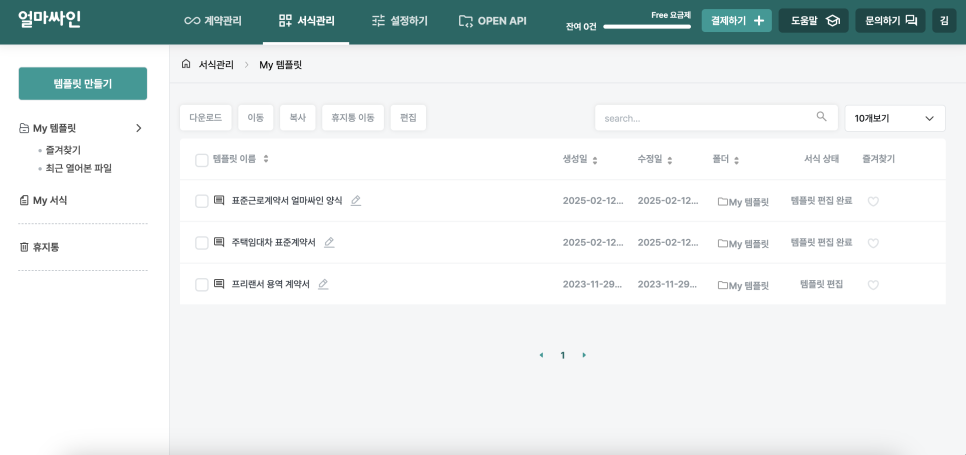The width and height of the screenshot is (966, 455).
Task: Click 템플릿 편집 완료 status of 주택임대차 row
Action: click(821, 243)
